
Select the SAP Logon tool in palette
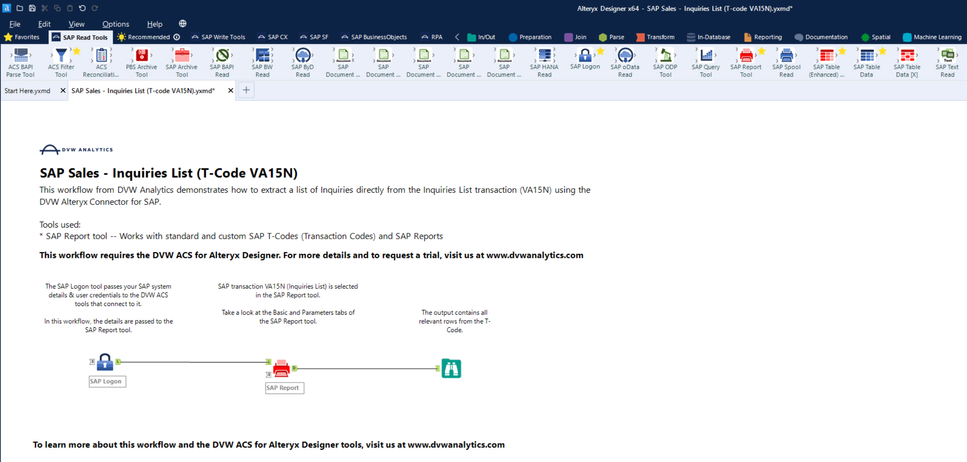tap(585, 59)
